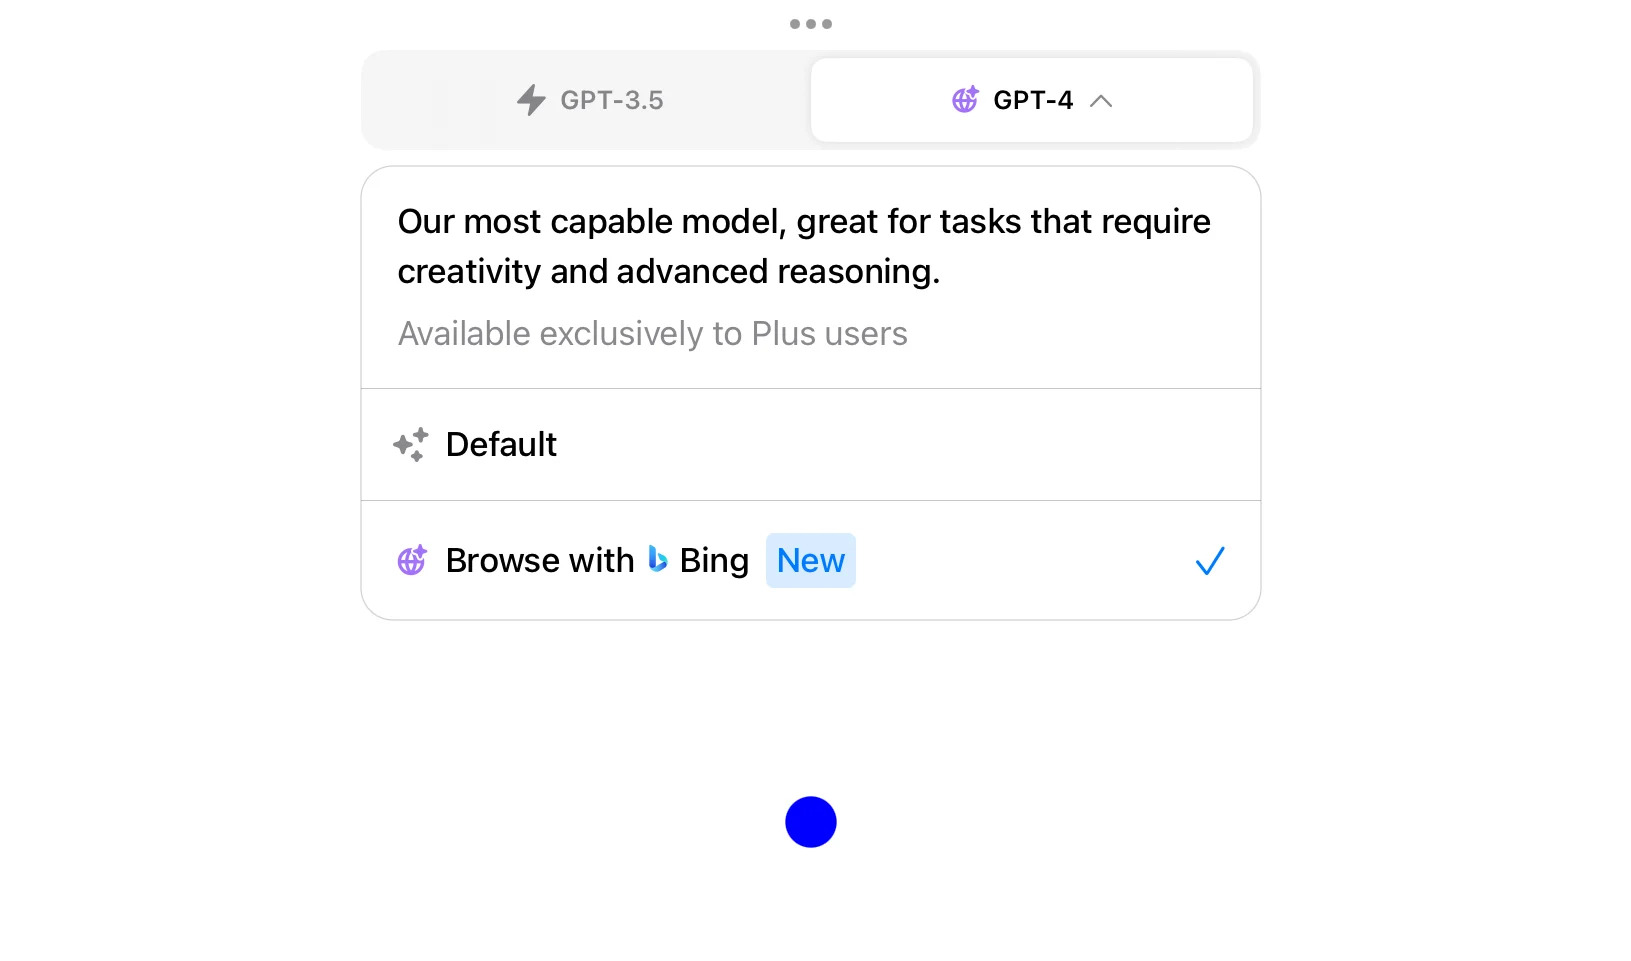Click the purple globe icon beside GPT-4

pos(965,100)
